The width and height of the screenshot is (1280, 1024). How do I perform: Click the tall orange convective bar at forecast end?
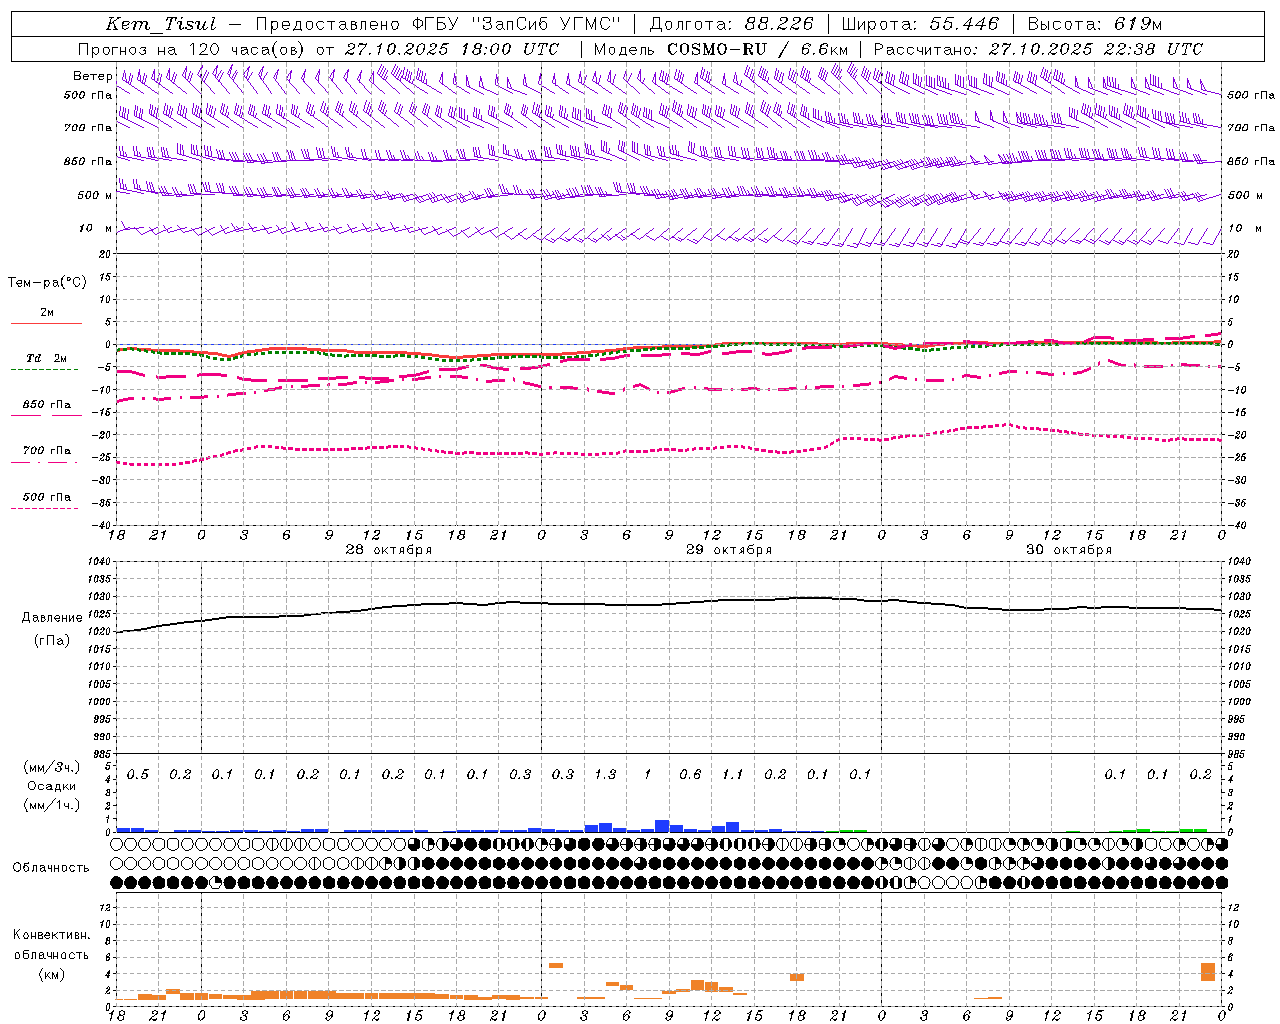click(1208, 971)
